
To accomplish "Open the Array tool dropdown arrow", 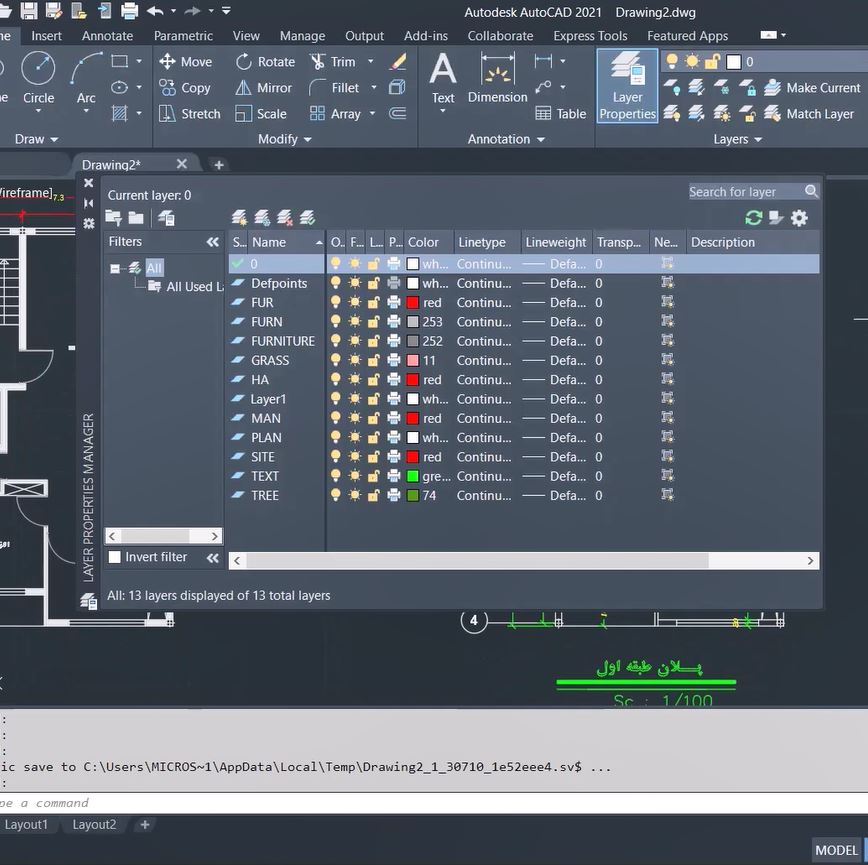I will 373,113.
